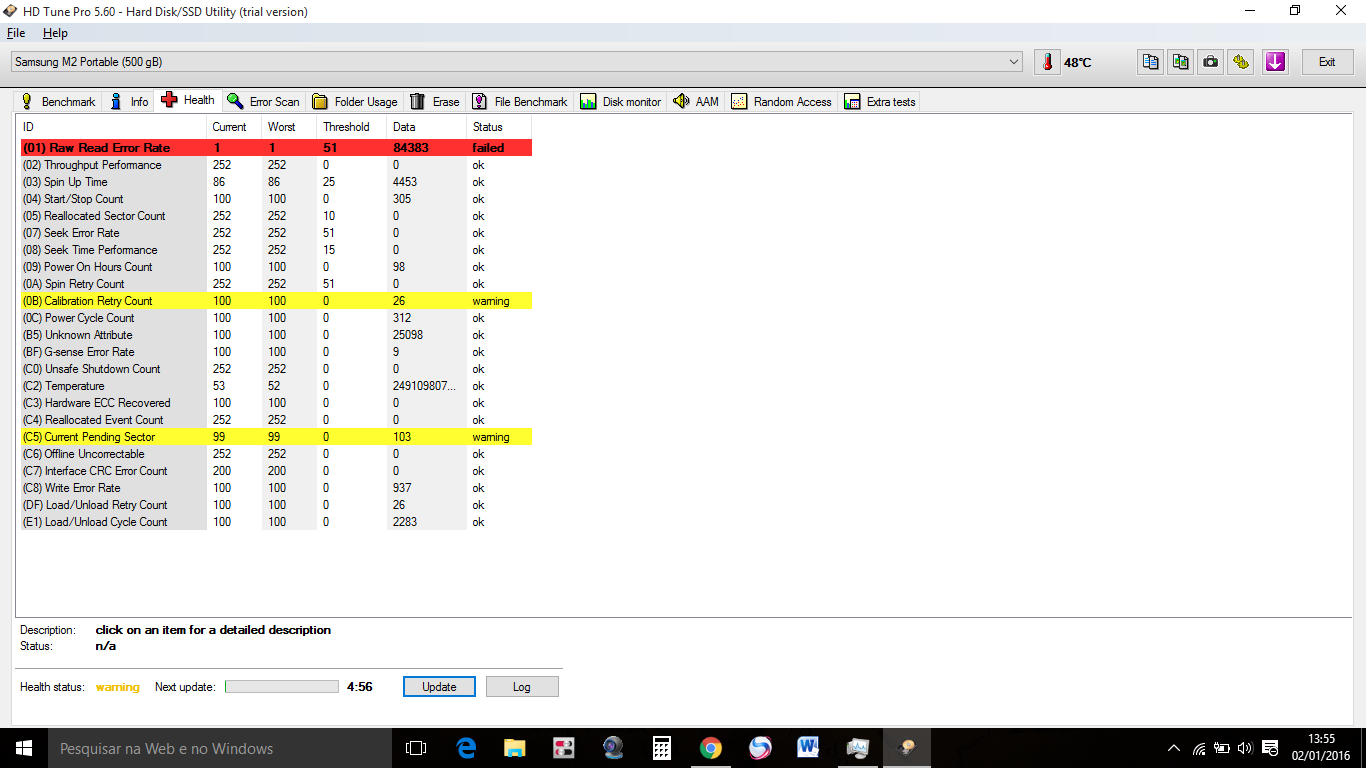The image size is (1366, 768).
Task: Select the (C2) Temperature row
Action: click(276, 386)
